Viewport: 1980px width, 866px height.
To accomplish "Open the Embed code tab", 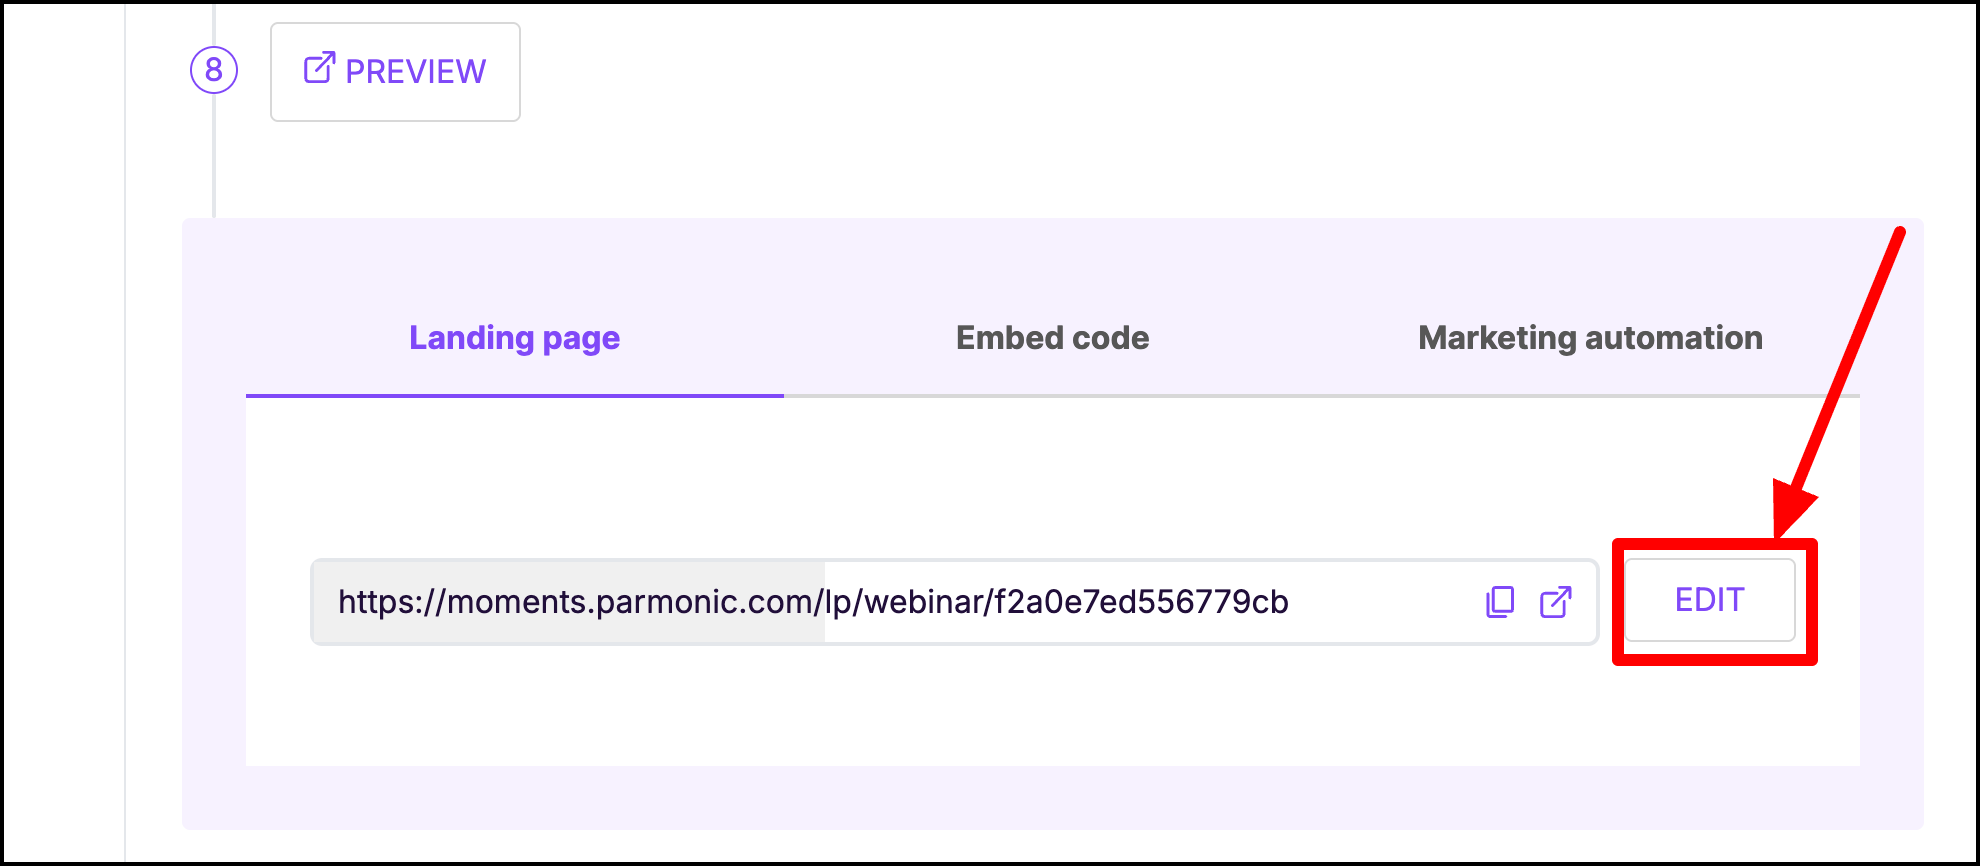I will coord(1053,338).
